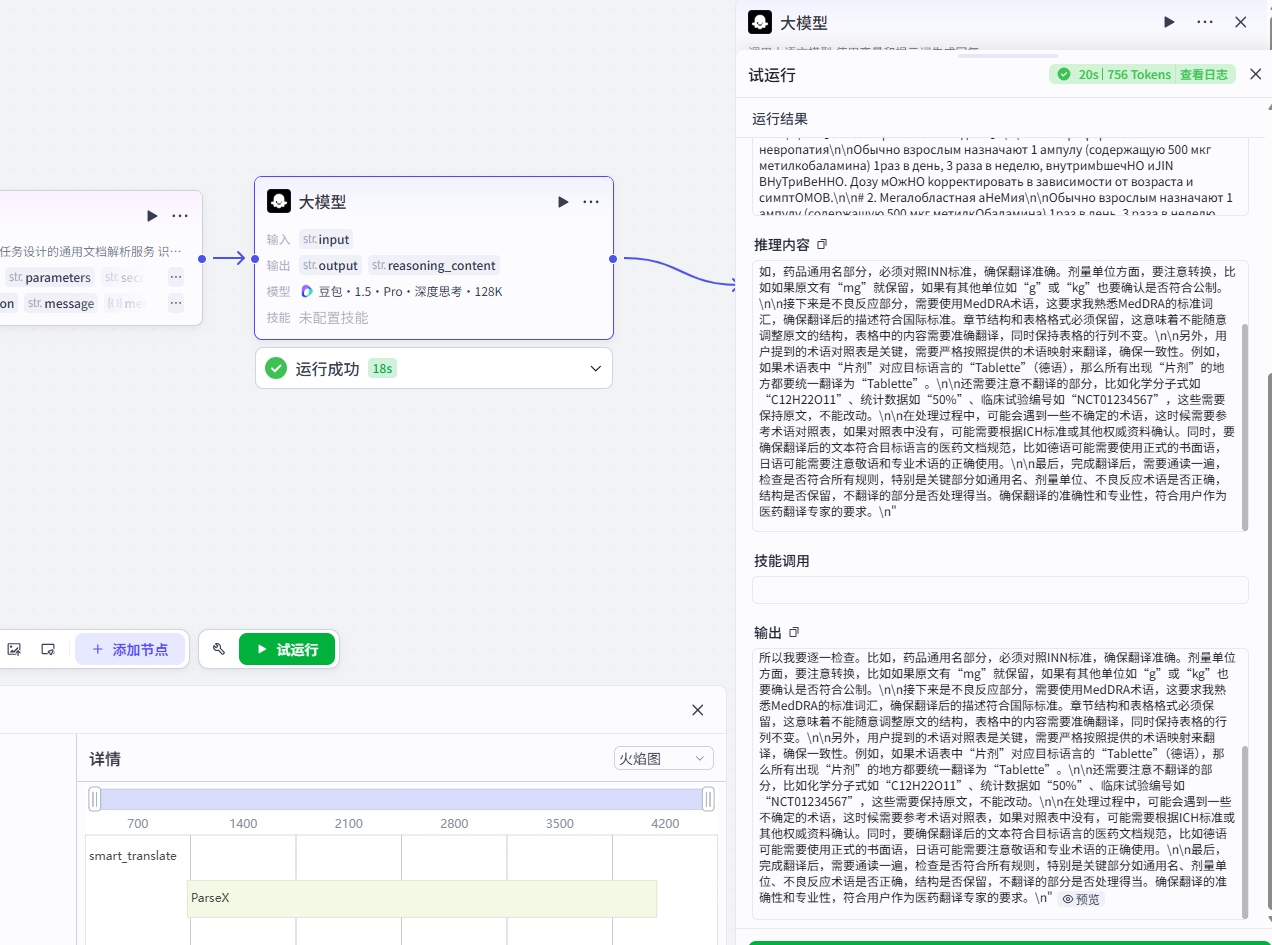Click the 大模型 node's black avatar icon on canvas
The height and width of the screenshot is (945, 1272).
(279, 201)
